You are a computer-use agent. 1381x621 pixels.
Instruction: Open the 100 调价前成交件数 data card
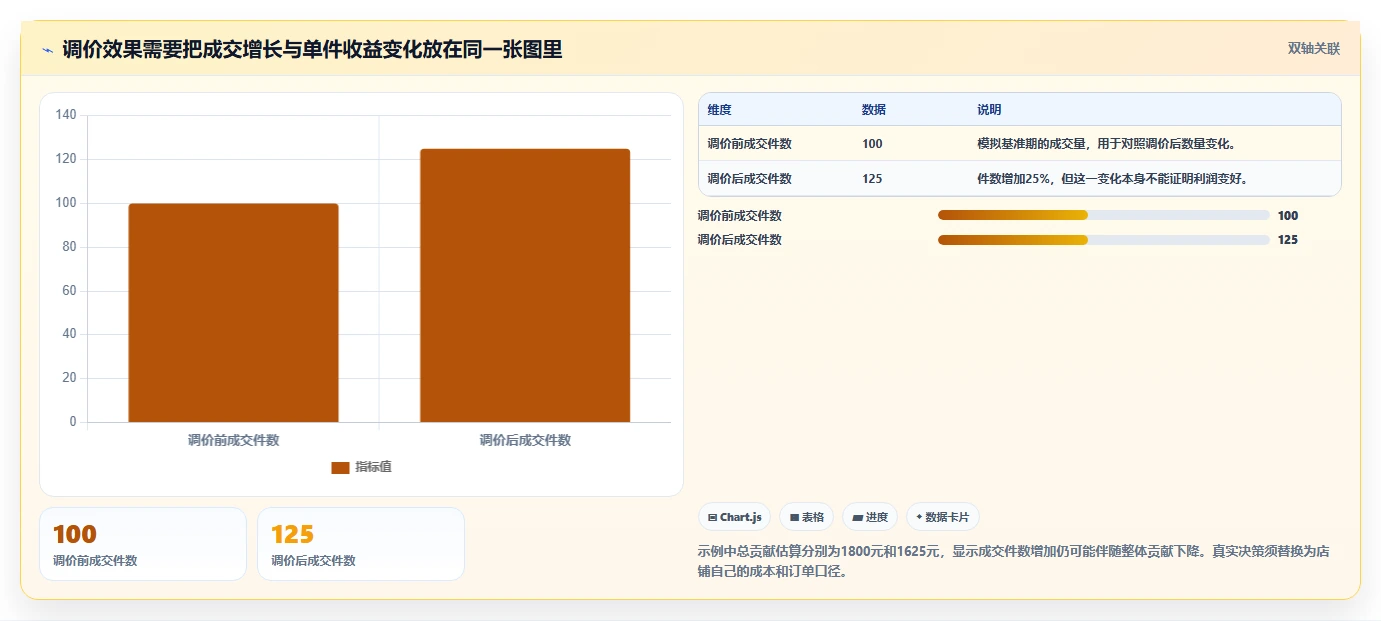(142, 544)
